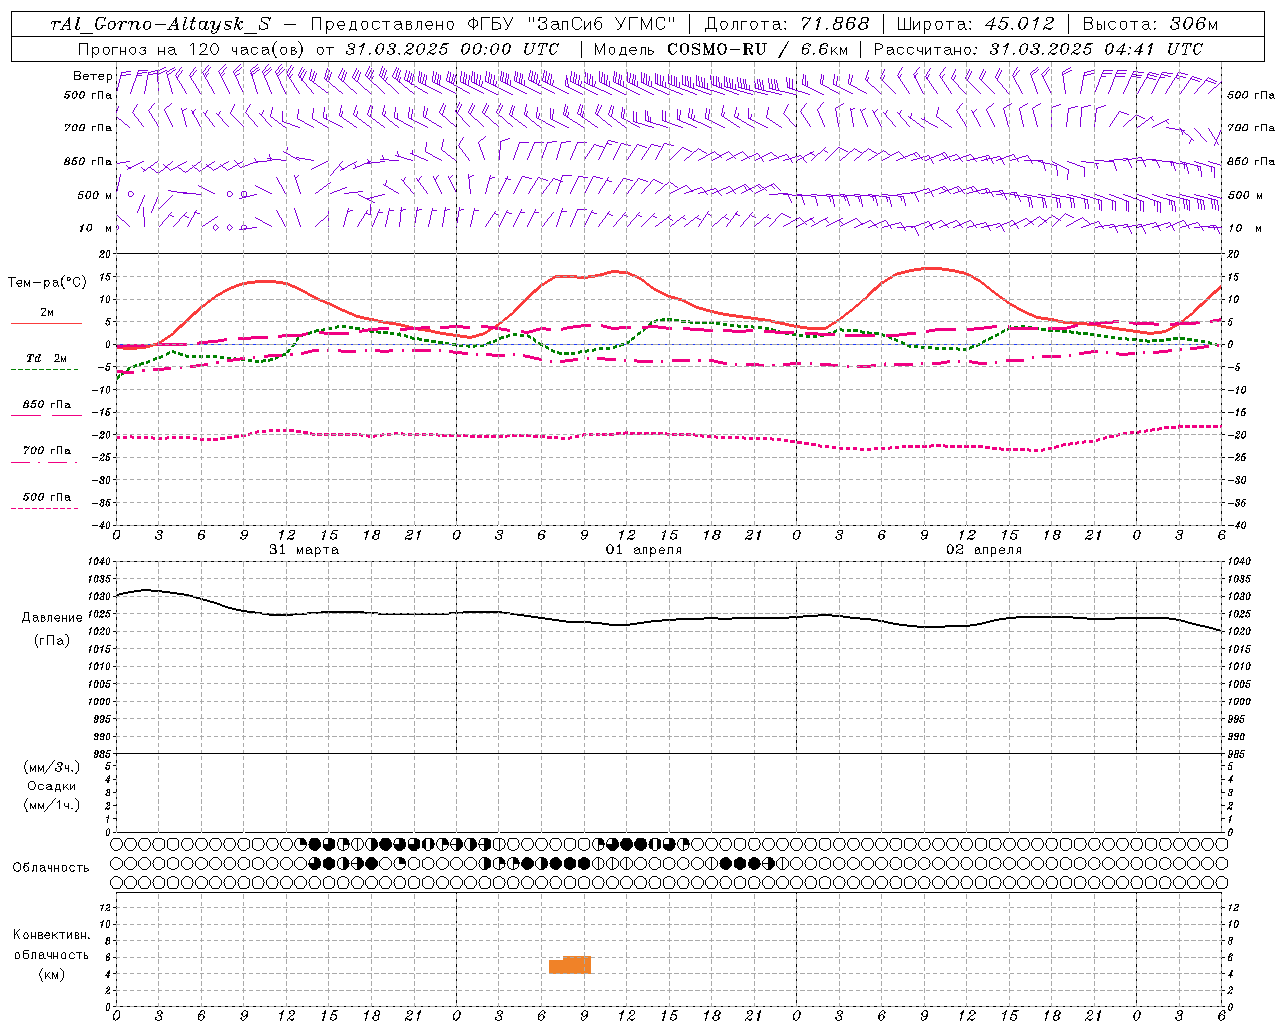Screen dimensions: 1280x1024
Task: Click the 700 гПа temperature legend entry
Action: pyautogui.click(x=46, y=451)
